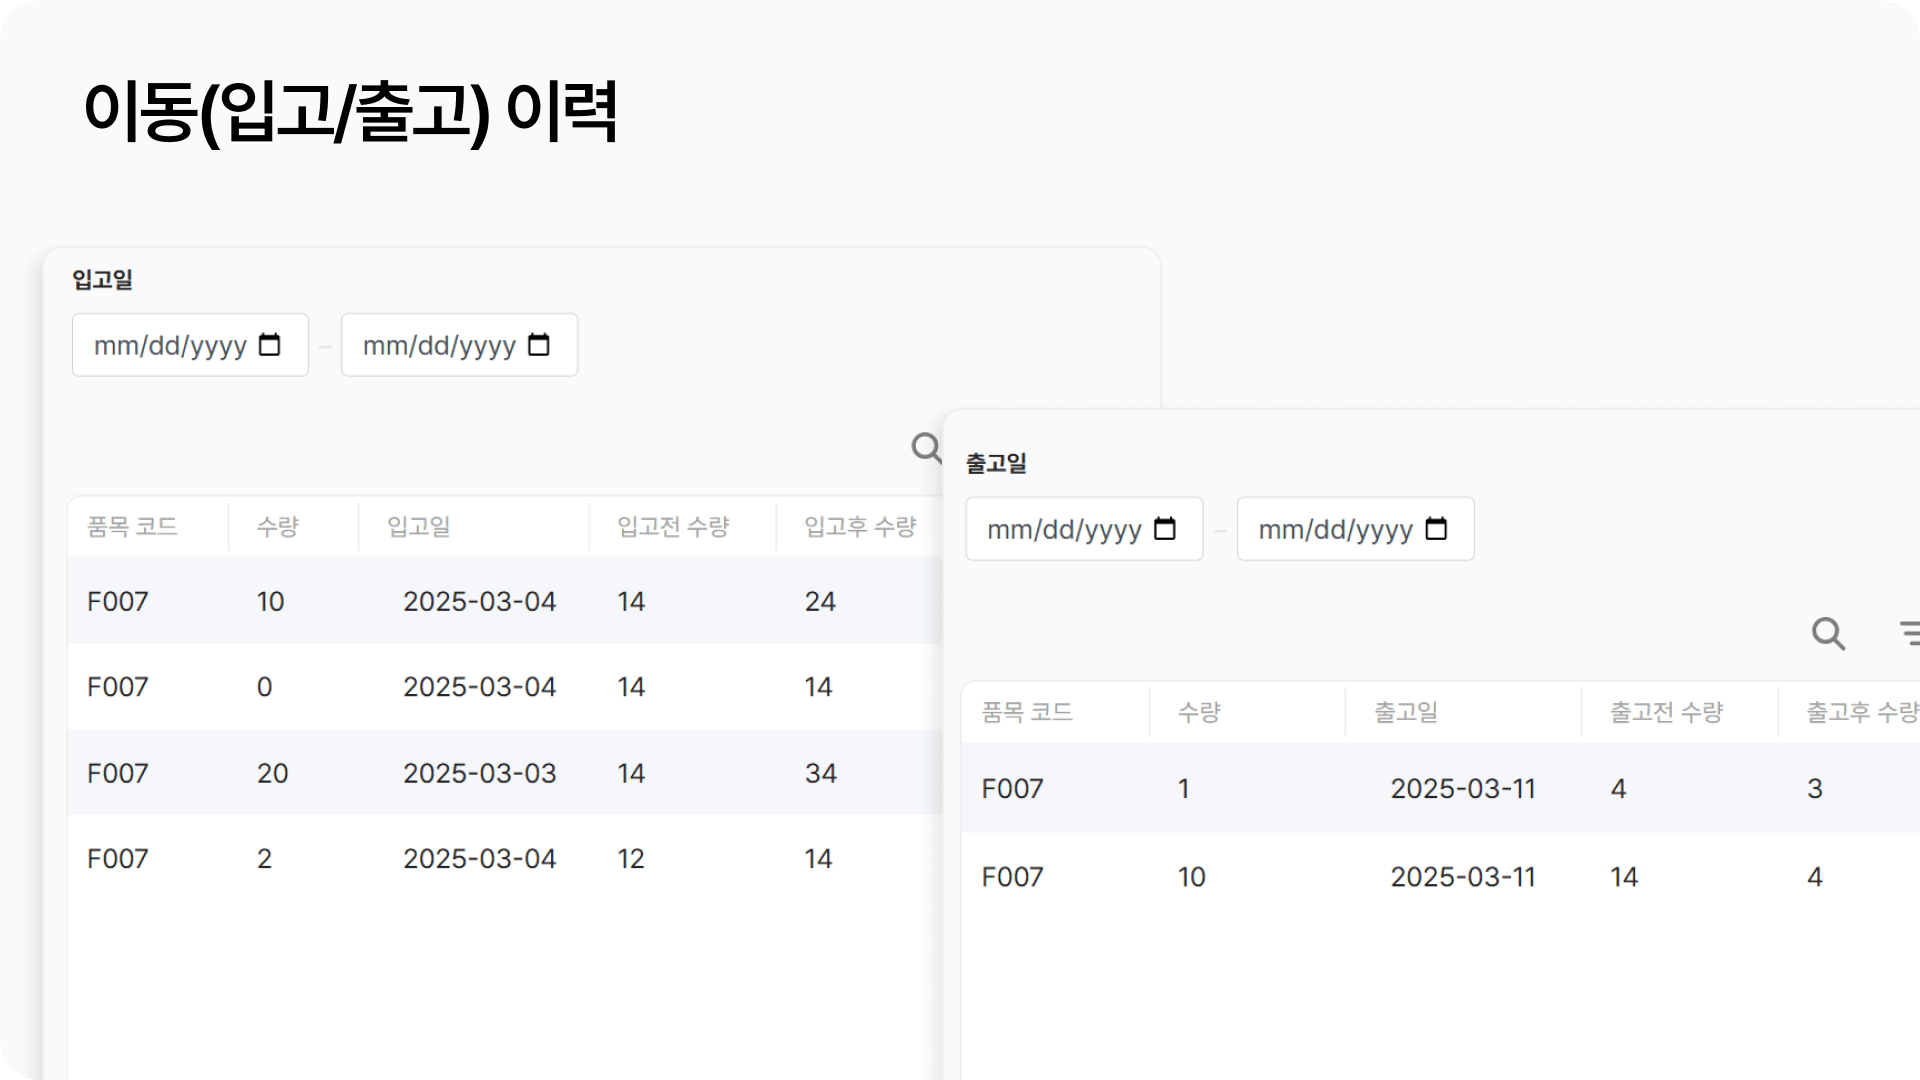Click the 입고후 수량 column header
Screen dimensions: 1920x1080
pos(860,527)
